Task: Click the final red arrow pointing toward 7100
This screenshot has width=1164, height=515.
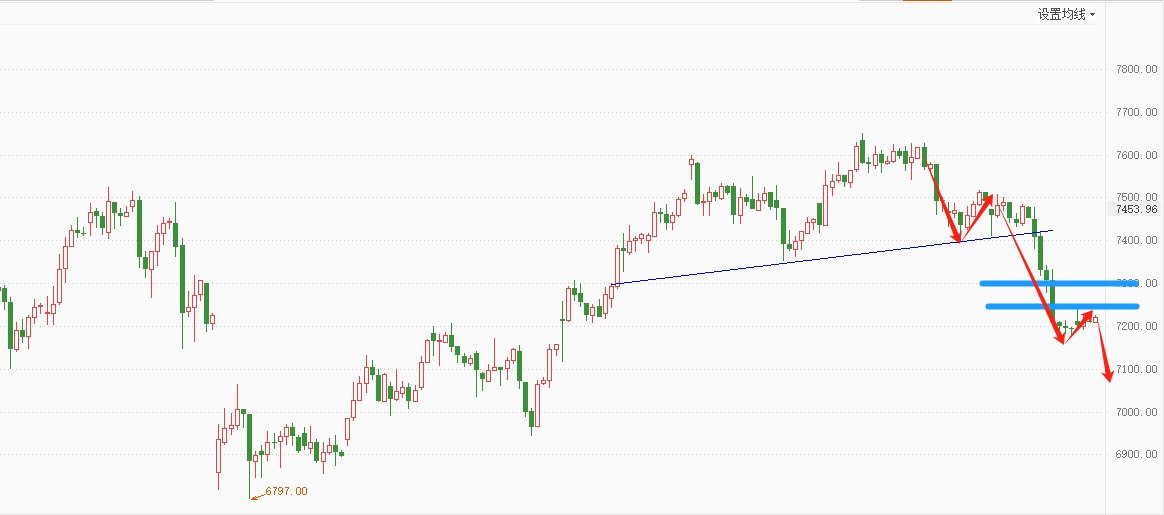Action: [1104, 350]
